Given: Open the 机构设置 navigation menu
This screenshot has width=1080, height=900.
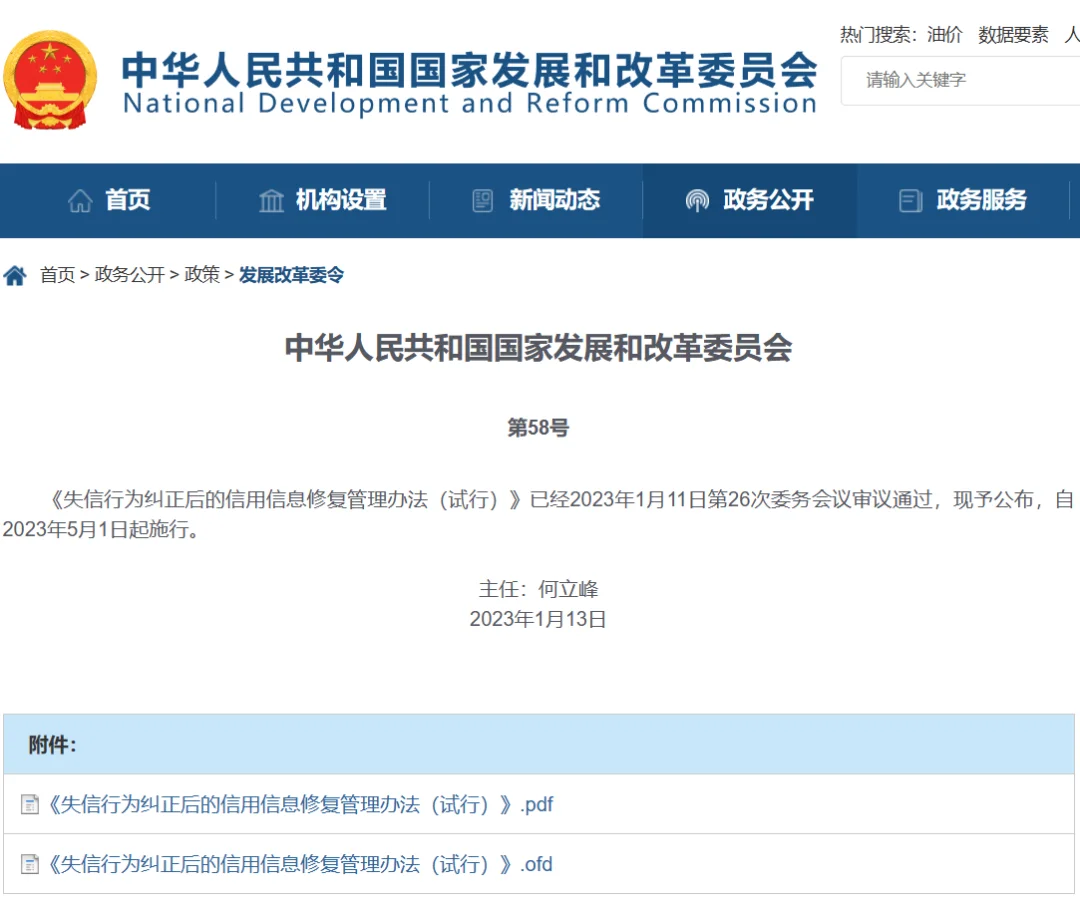Looking at the screenshot, I should (322, 200).
